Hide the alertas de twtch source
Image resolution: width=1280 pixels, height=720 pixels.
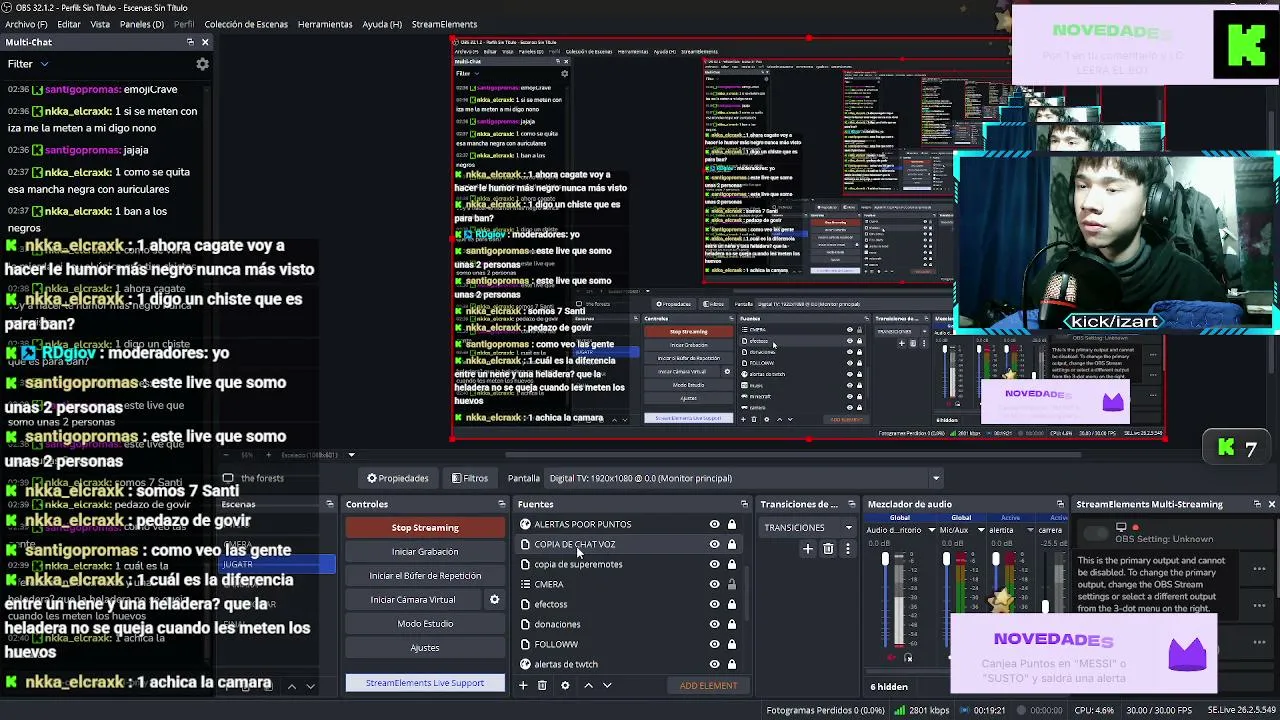[x=714, y=664]
